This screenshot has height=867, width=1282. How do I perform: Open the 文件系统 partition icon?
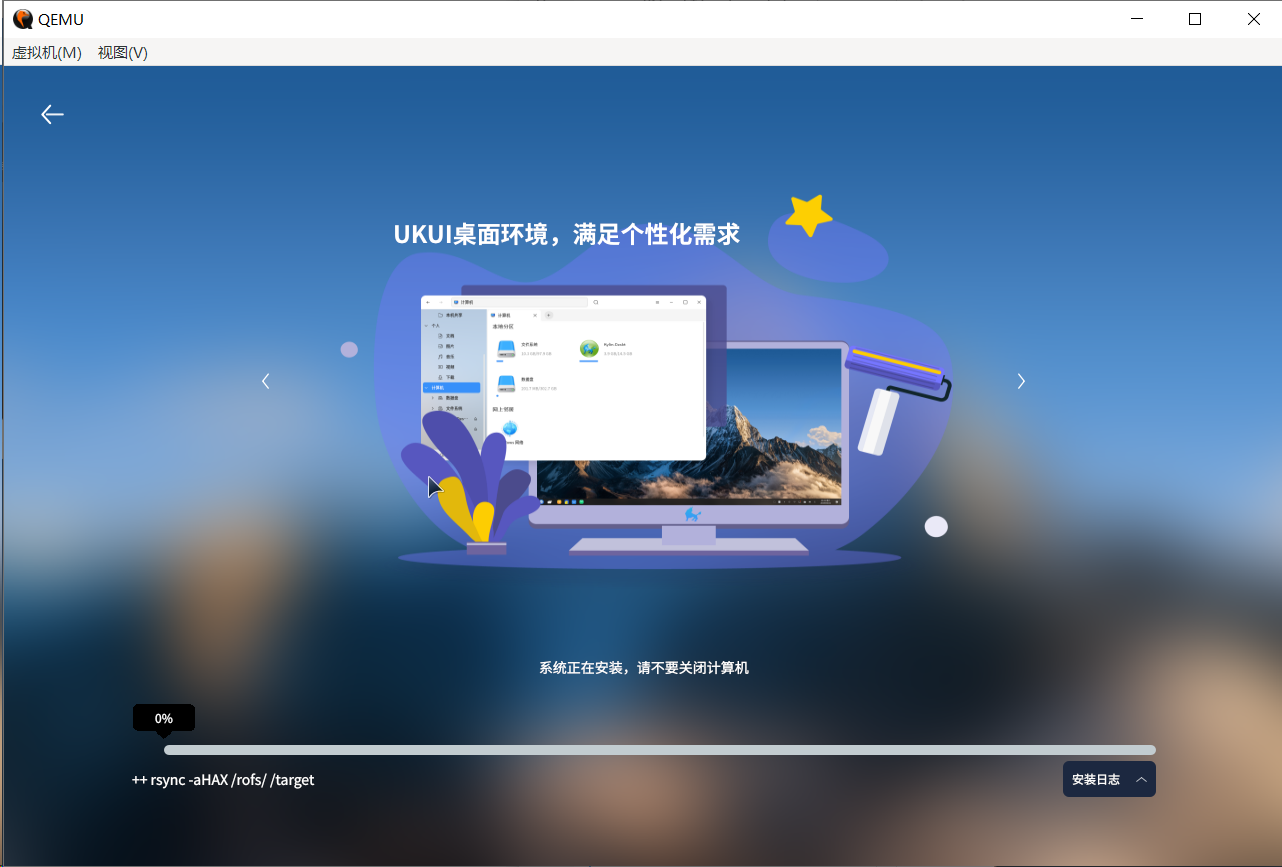coord(507,348)
